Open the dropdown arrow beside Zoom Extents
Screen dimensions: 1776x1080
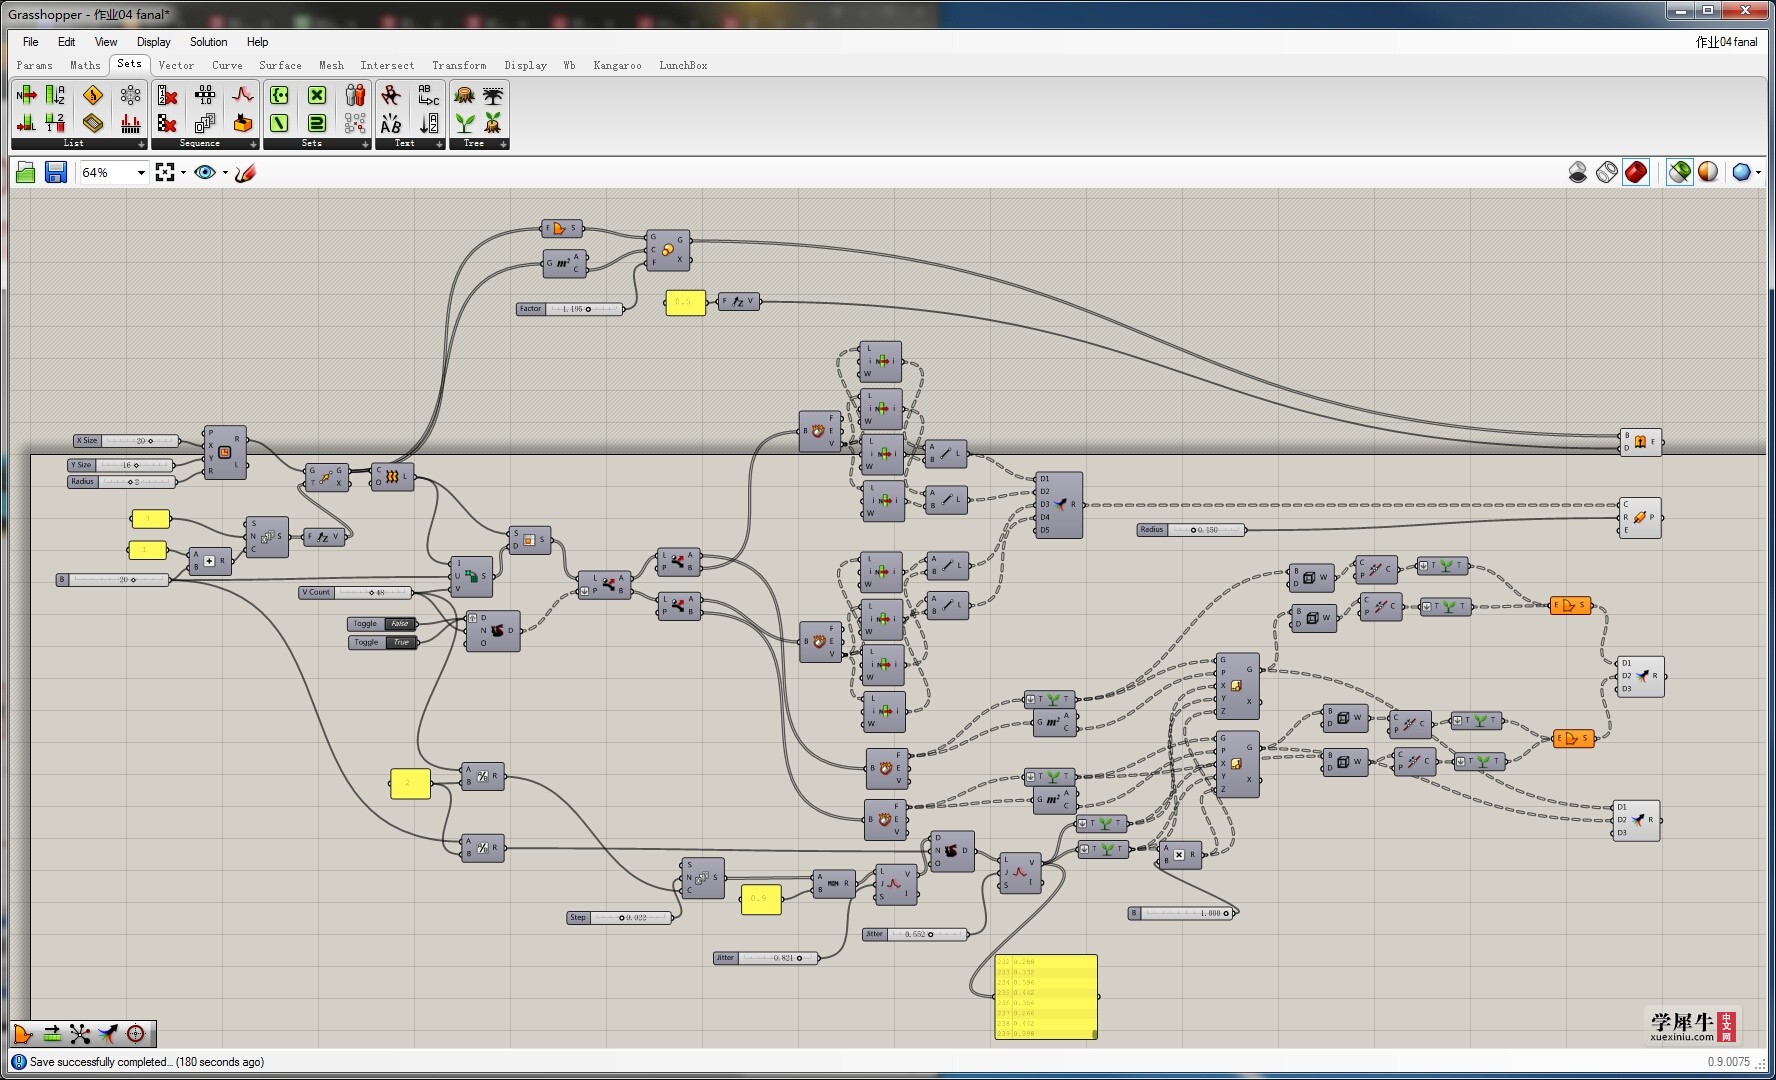pos(183,173)
